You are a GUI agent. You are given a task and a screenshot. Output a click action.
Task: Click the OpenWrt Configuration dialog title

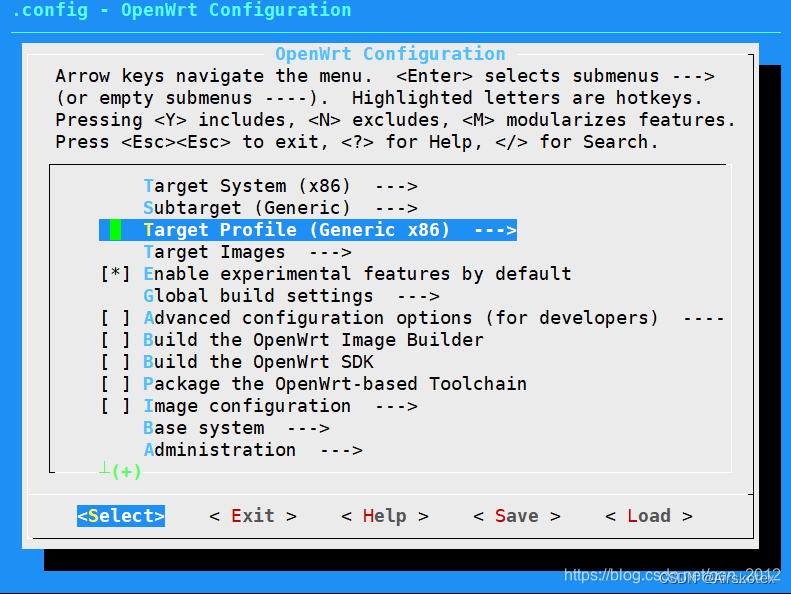(390, 53)
